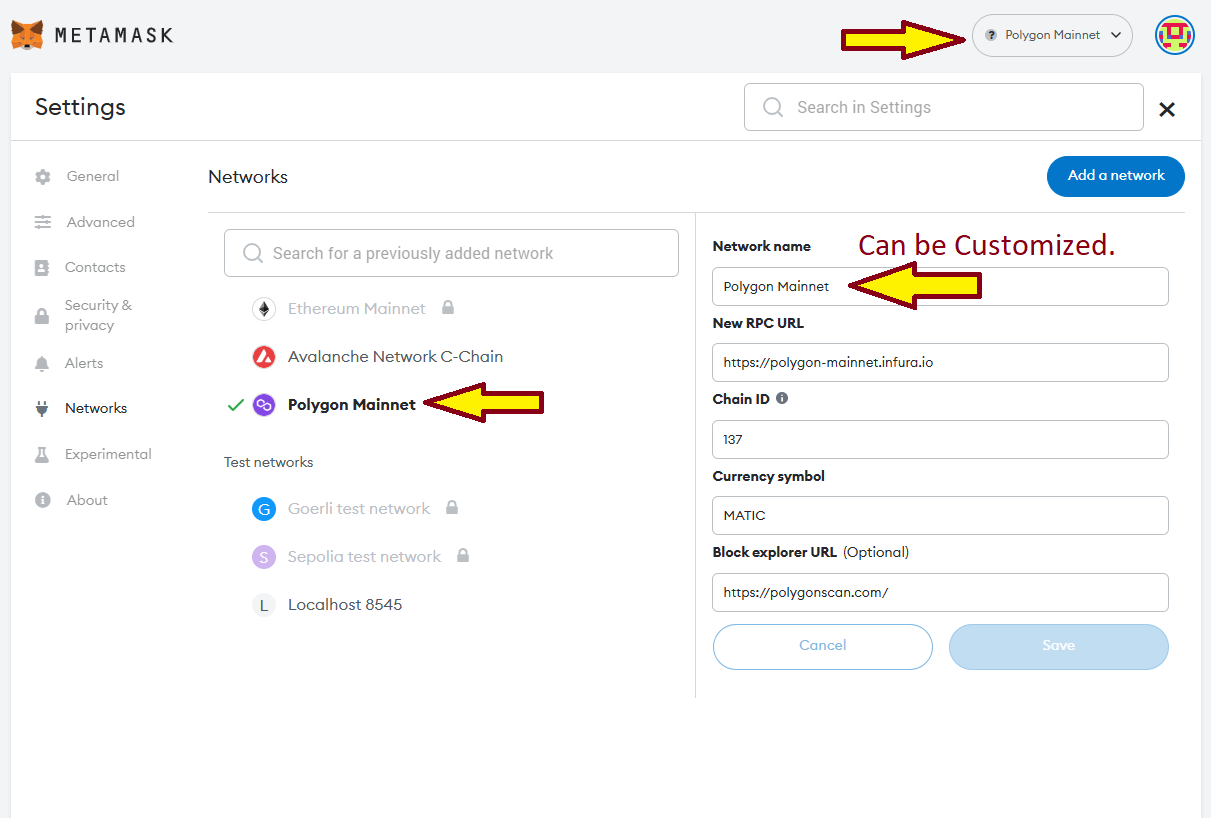Click the purple S Sepolia icon
The width and height of the screenshot is (1211, 818).
[264, 557]
